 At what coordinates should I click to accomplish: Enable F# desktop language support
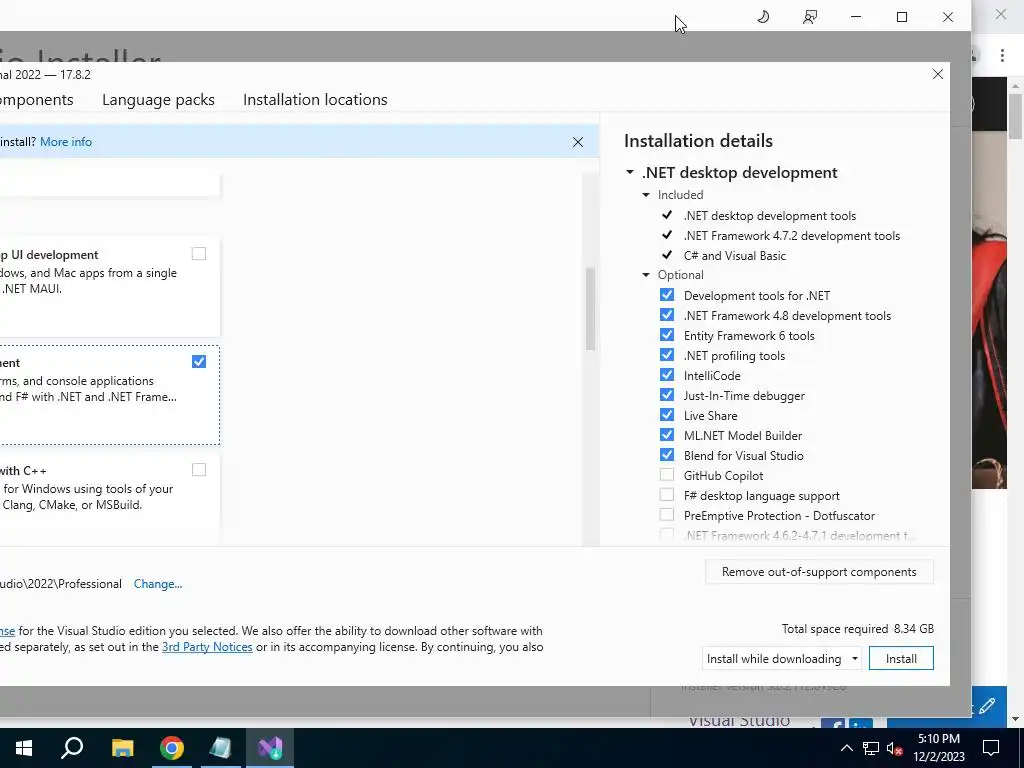(667, 495)
